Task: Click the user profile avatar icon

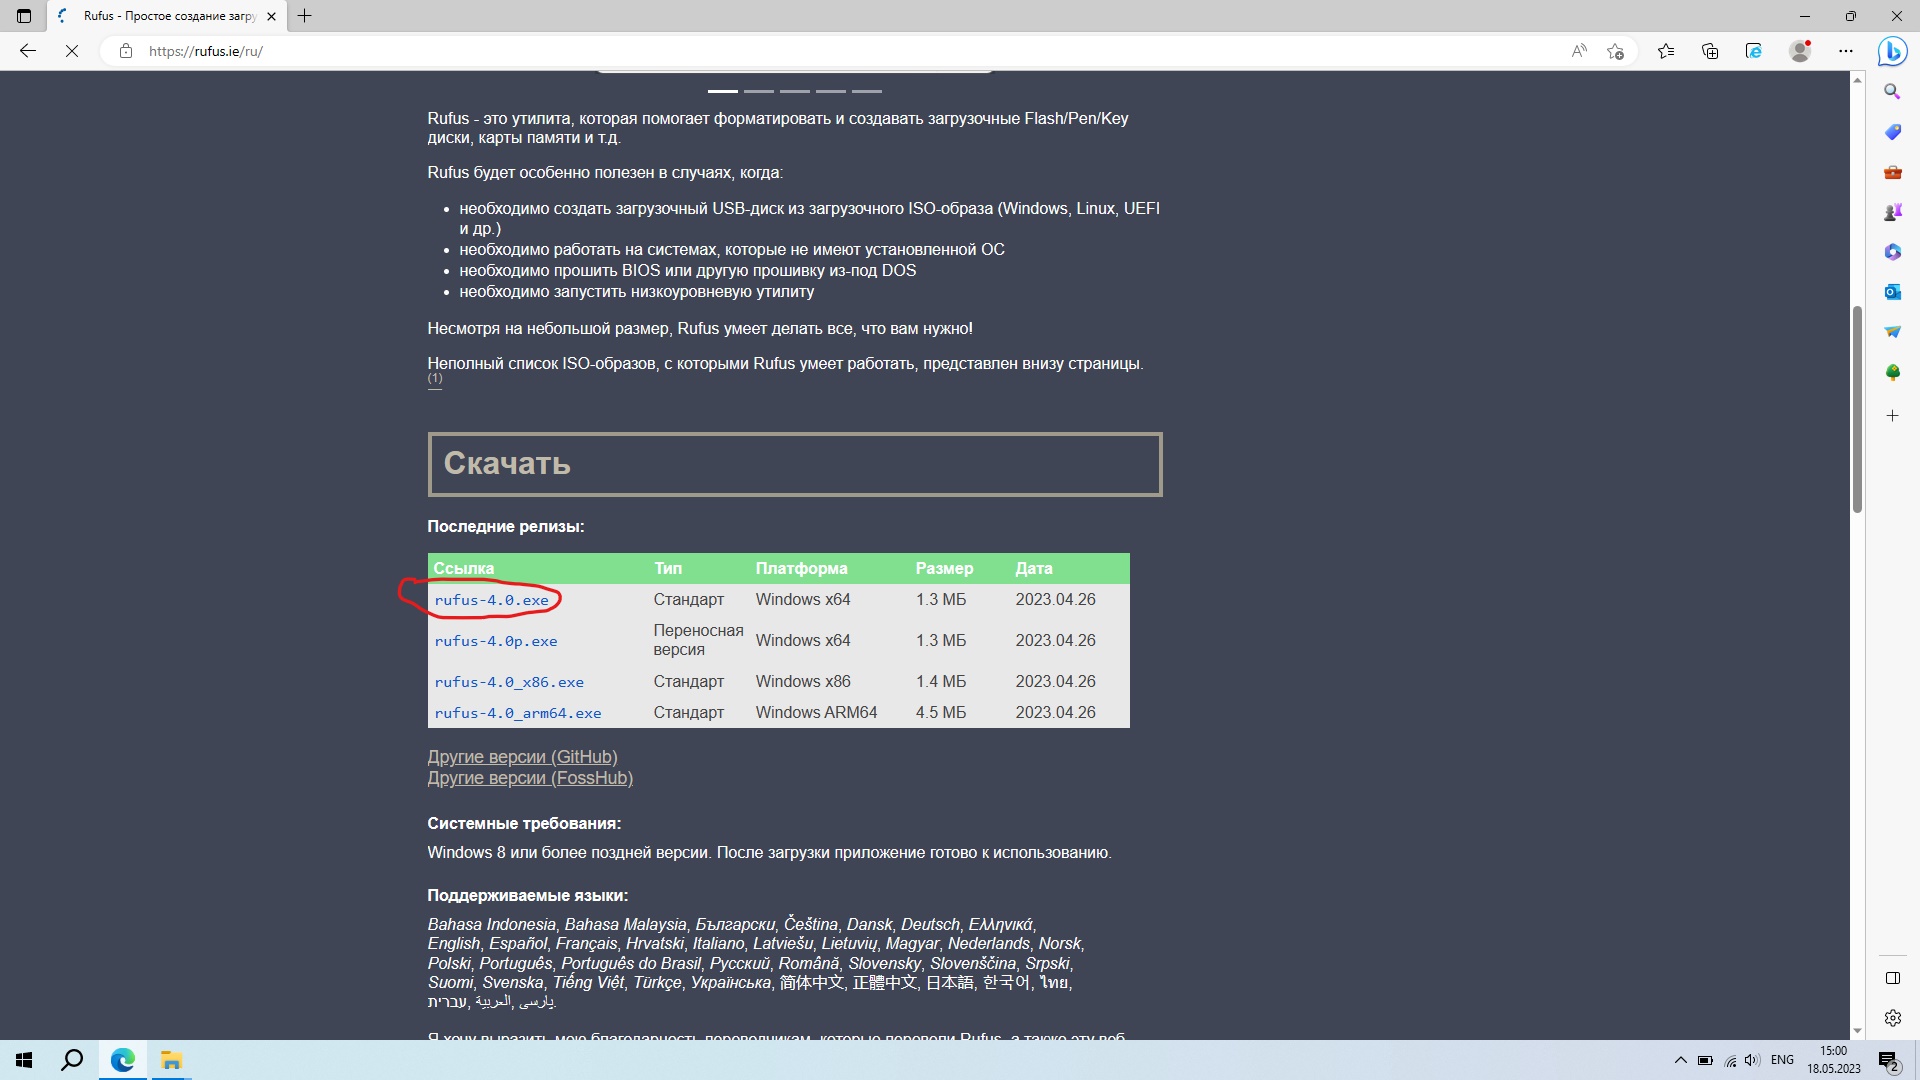Action: pyautogui.click(x=1800, y=51)
